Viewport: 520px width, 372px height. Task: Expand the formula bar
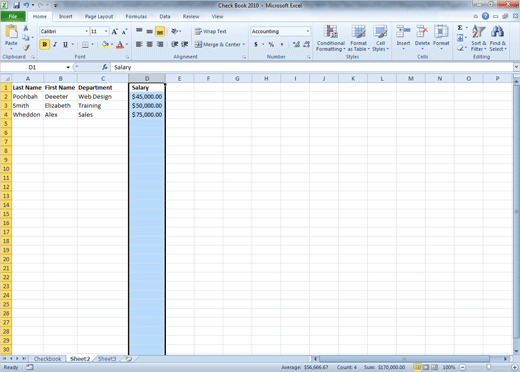tap(516, 67)
